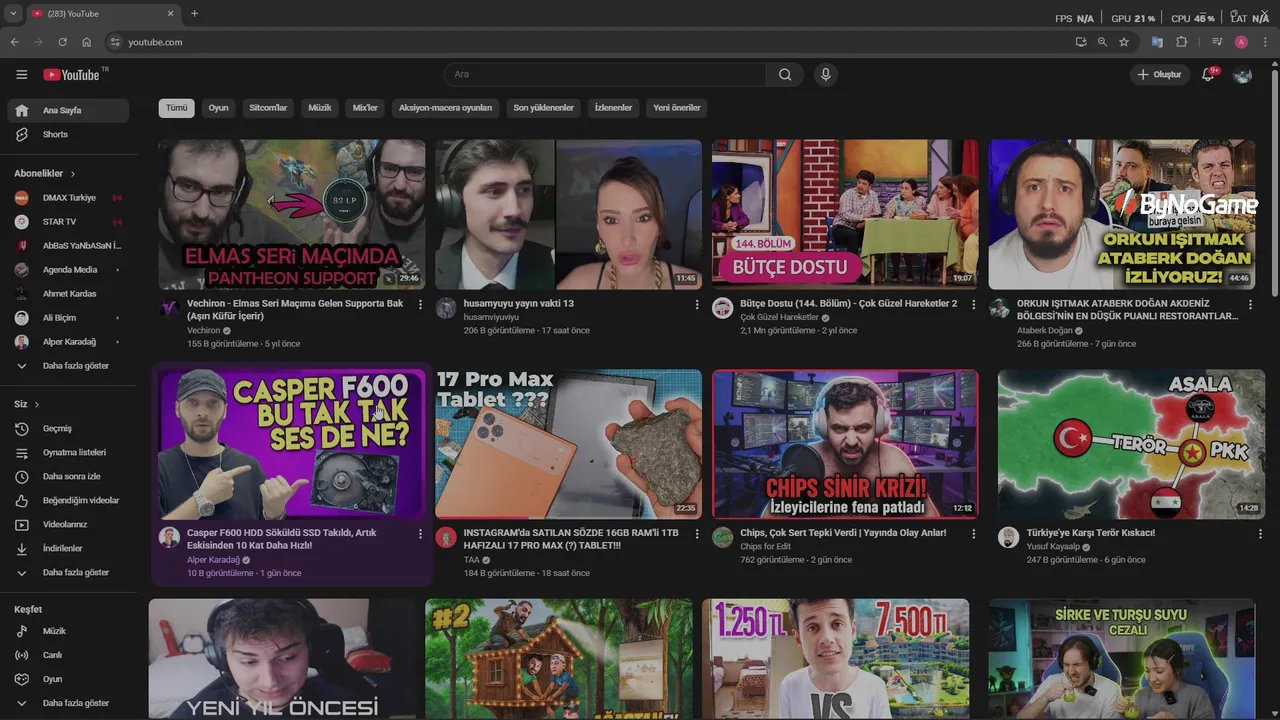Open Oyun under Keşfet
The image size is (1280, 720).
(x=66, y=679)
